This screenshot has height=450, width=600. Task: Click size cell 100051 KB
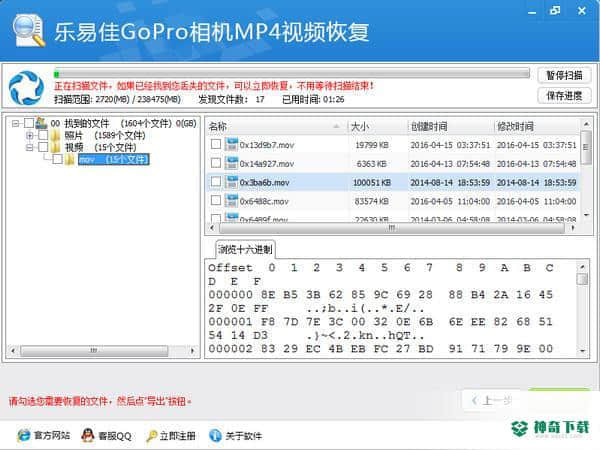coord(372,183)
